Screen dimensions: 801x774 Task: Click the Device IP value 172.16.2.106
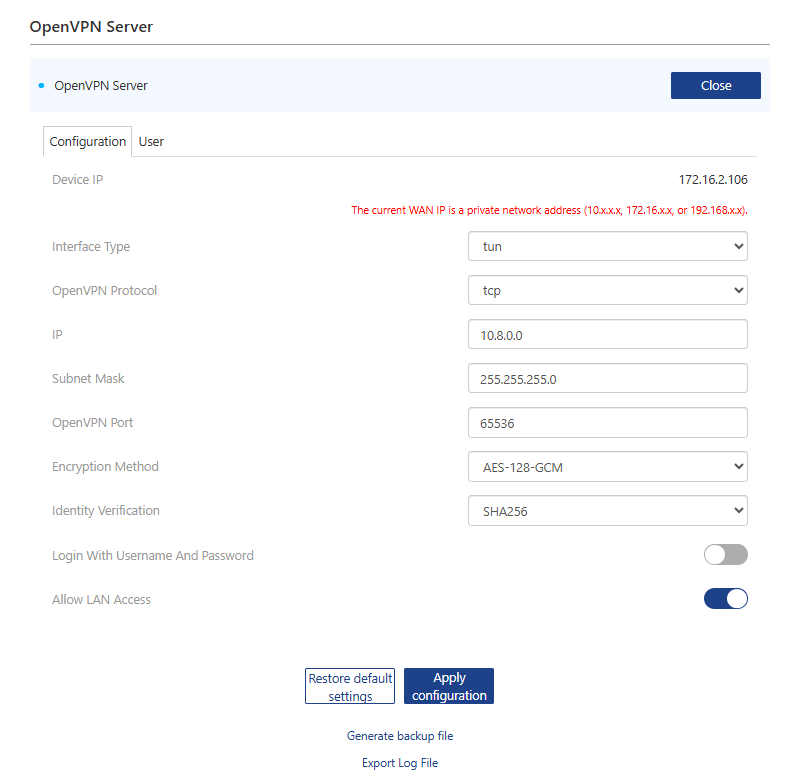point(713,180)
